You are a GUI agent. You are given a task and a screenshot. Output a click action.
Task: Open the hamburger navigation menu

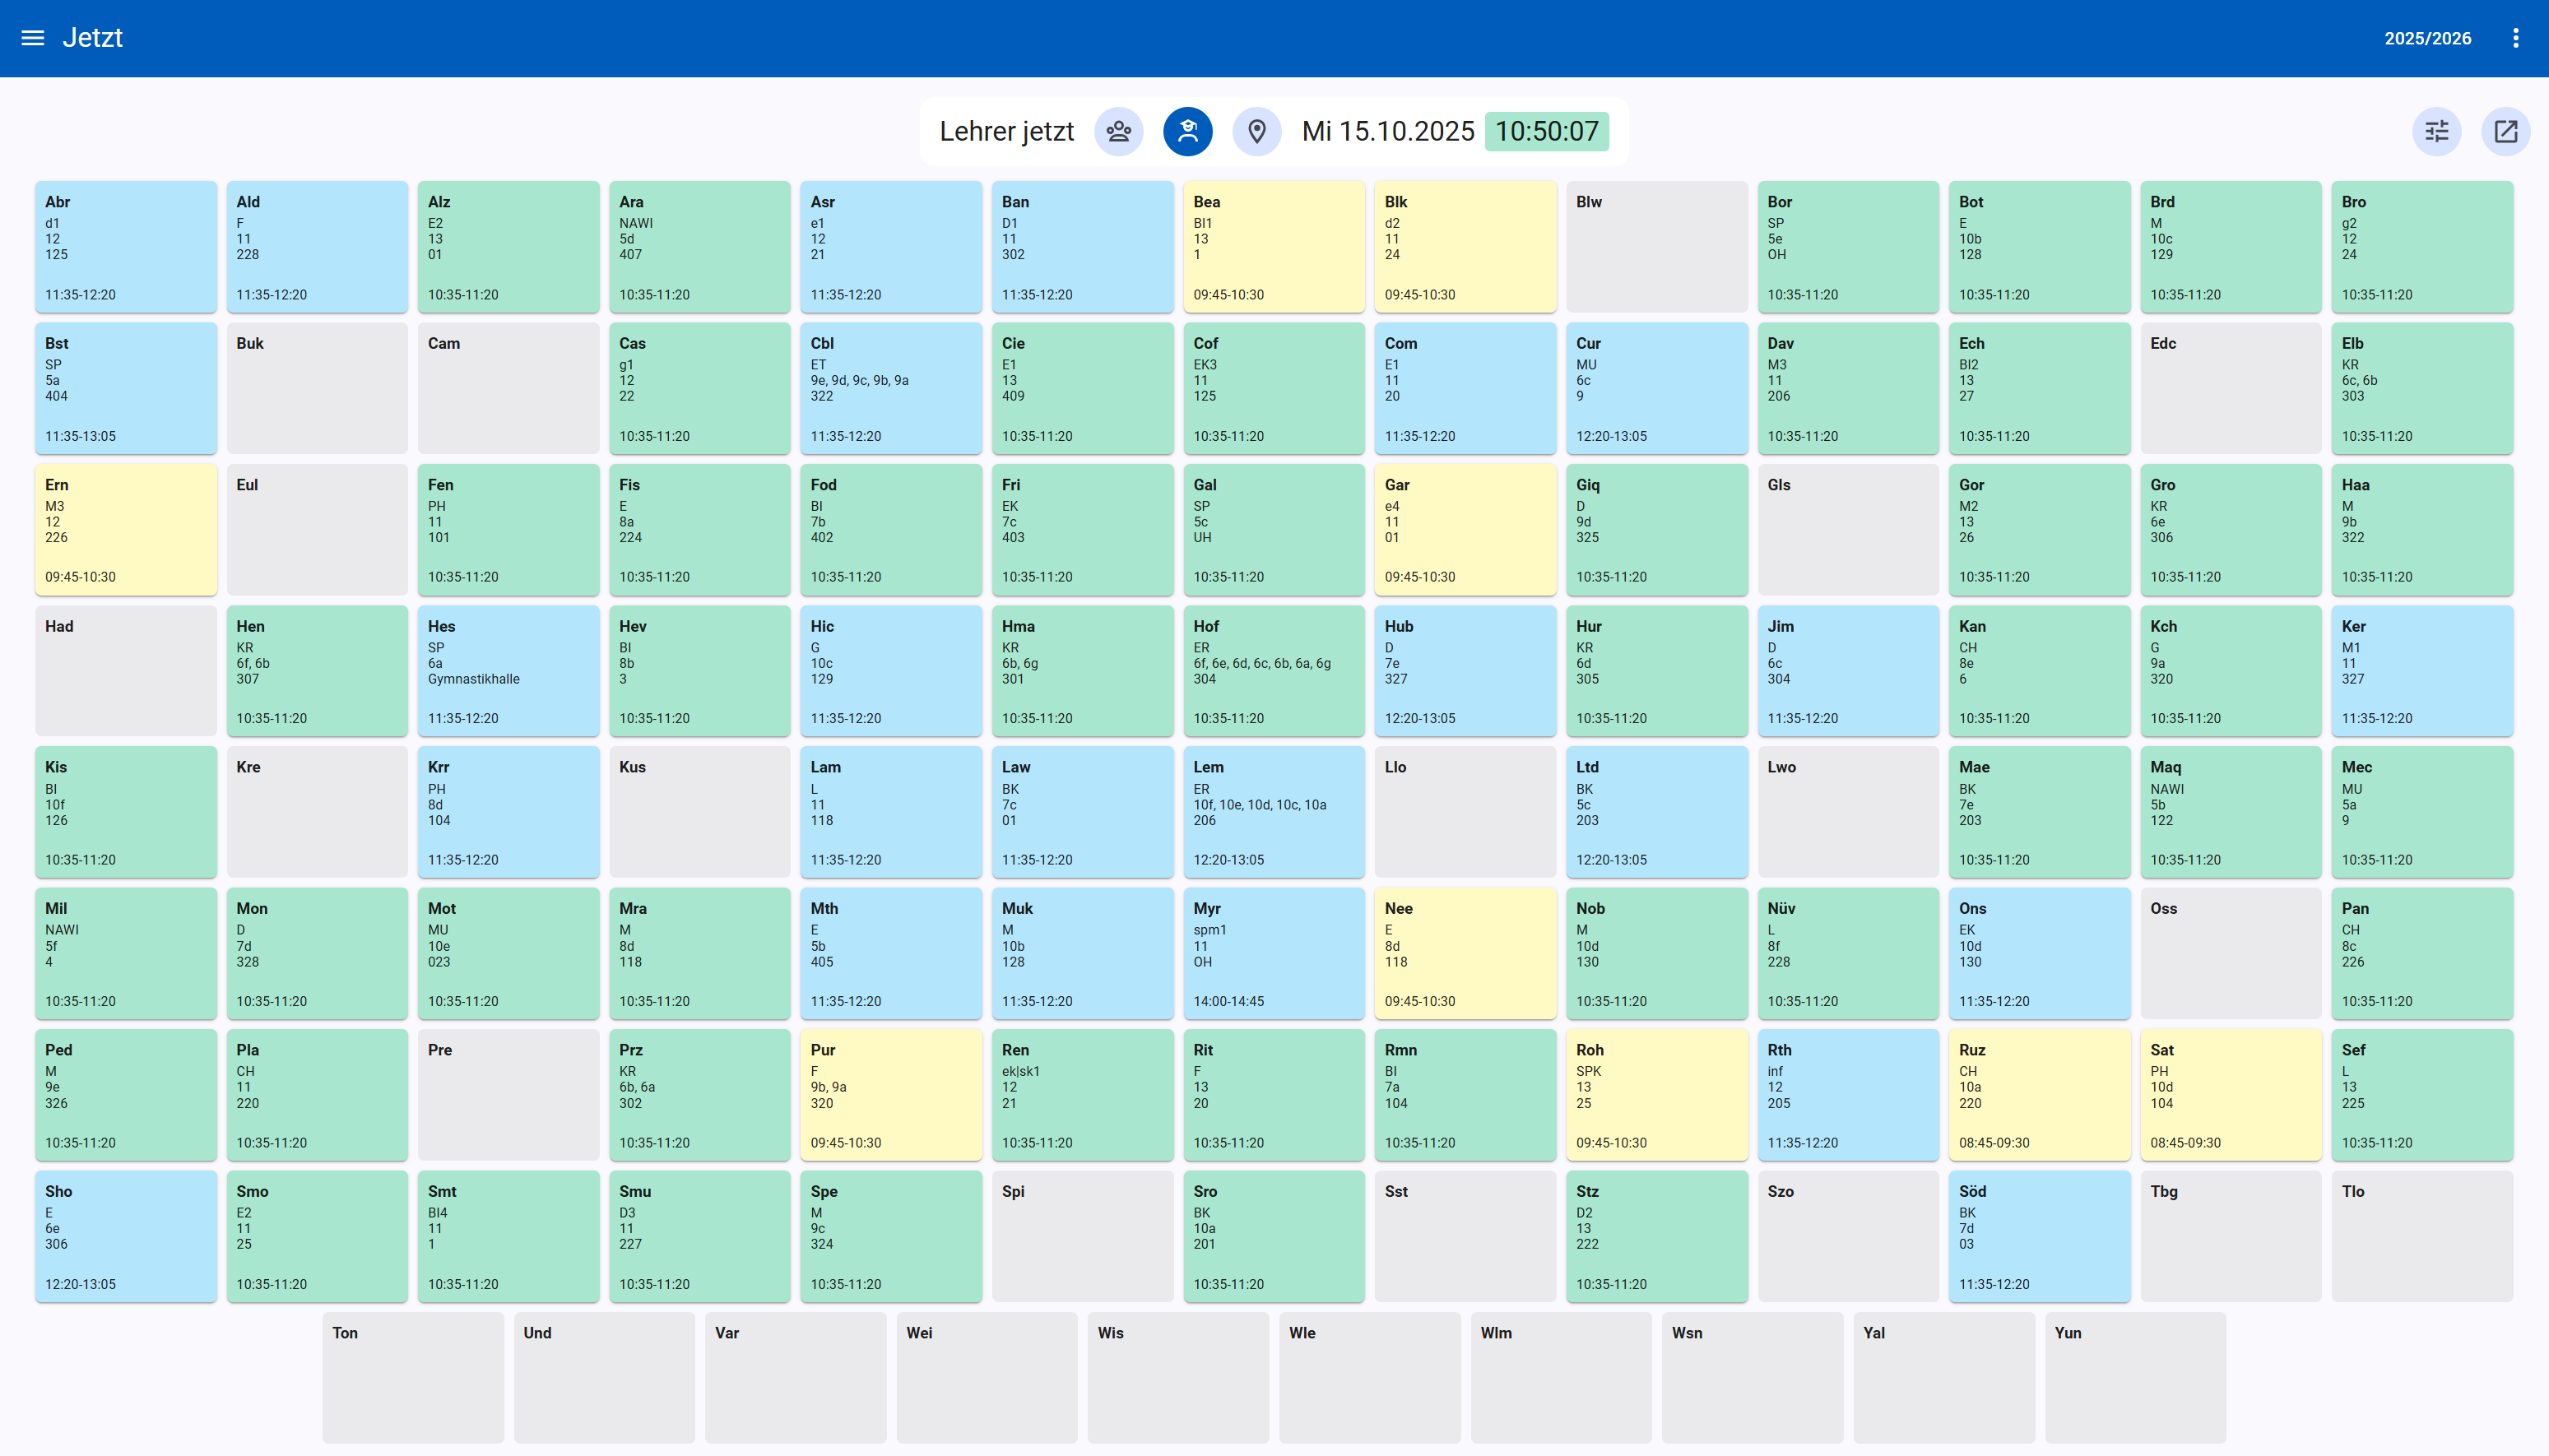[x=33, y=38]
